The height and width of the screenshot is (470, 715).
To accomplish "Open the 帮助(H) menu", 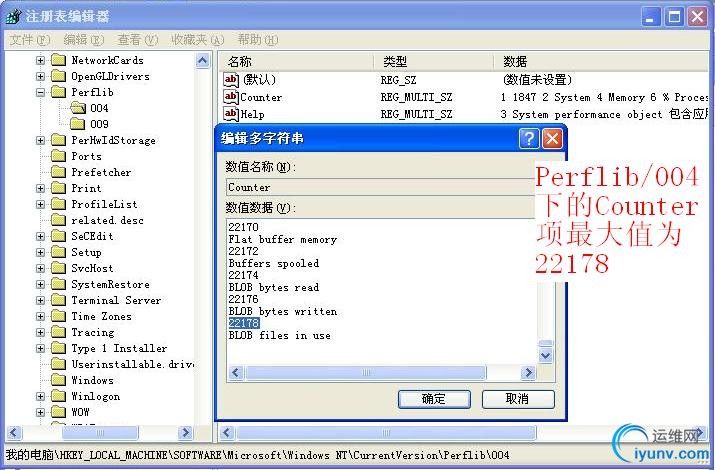I will click(x=258, y=40).
